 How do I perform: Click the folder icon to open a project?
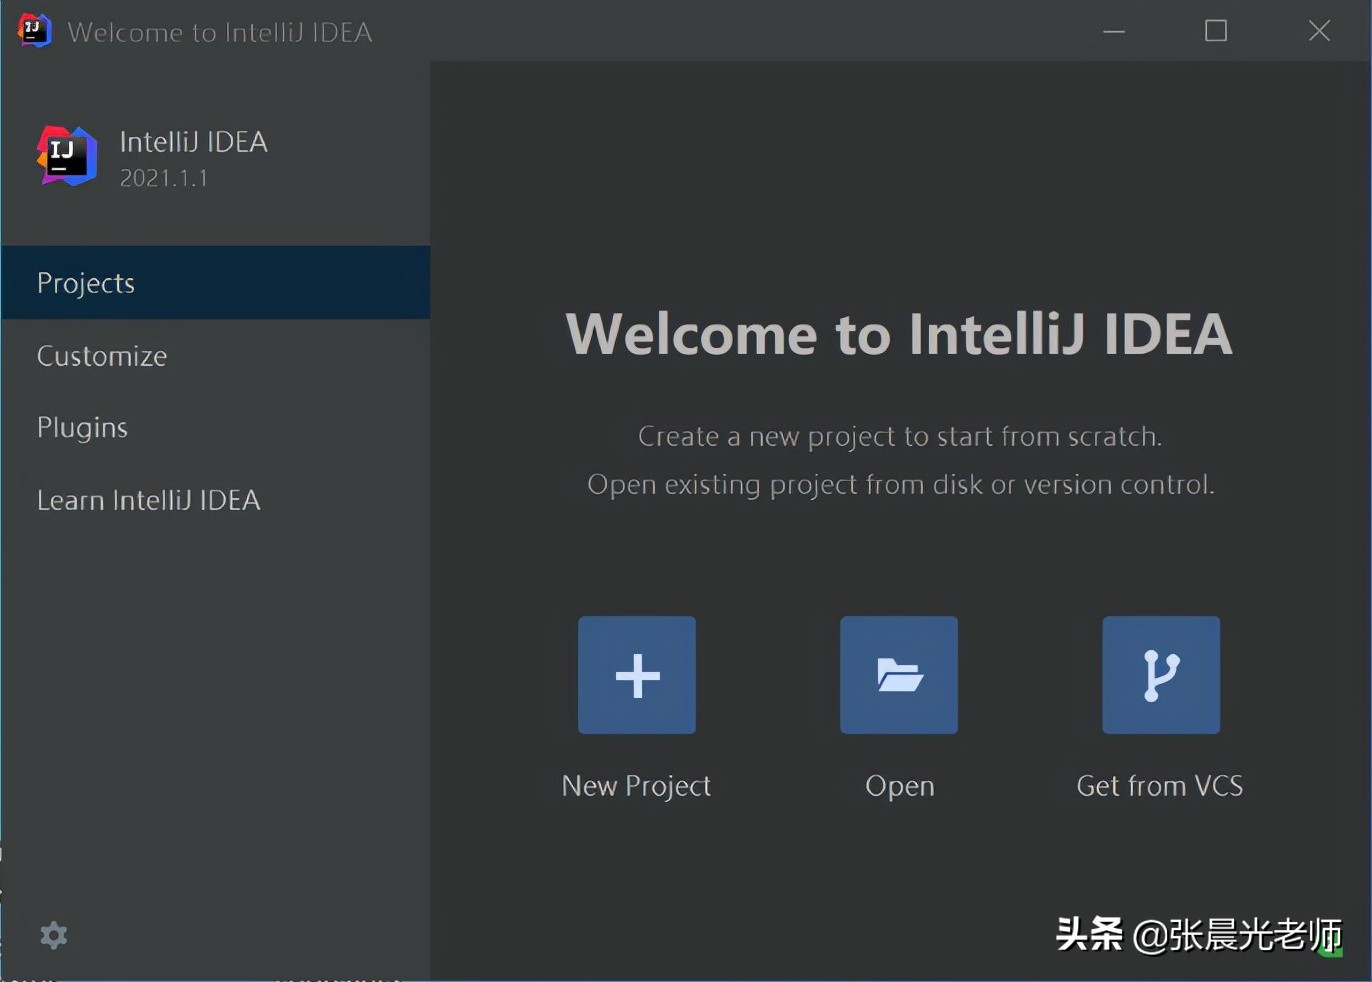(899, 675)
